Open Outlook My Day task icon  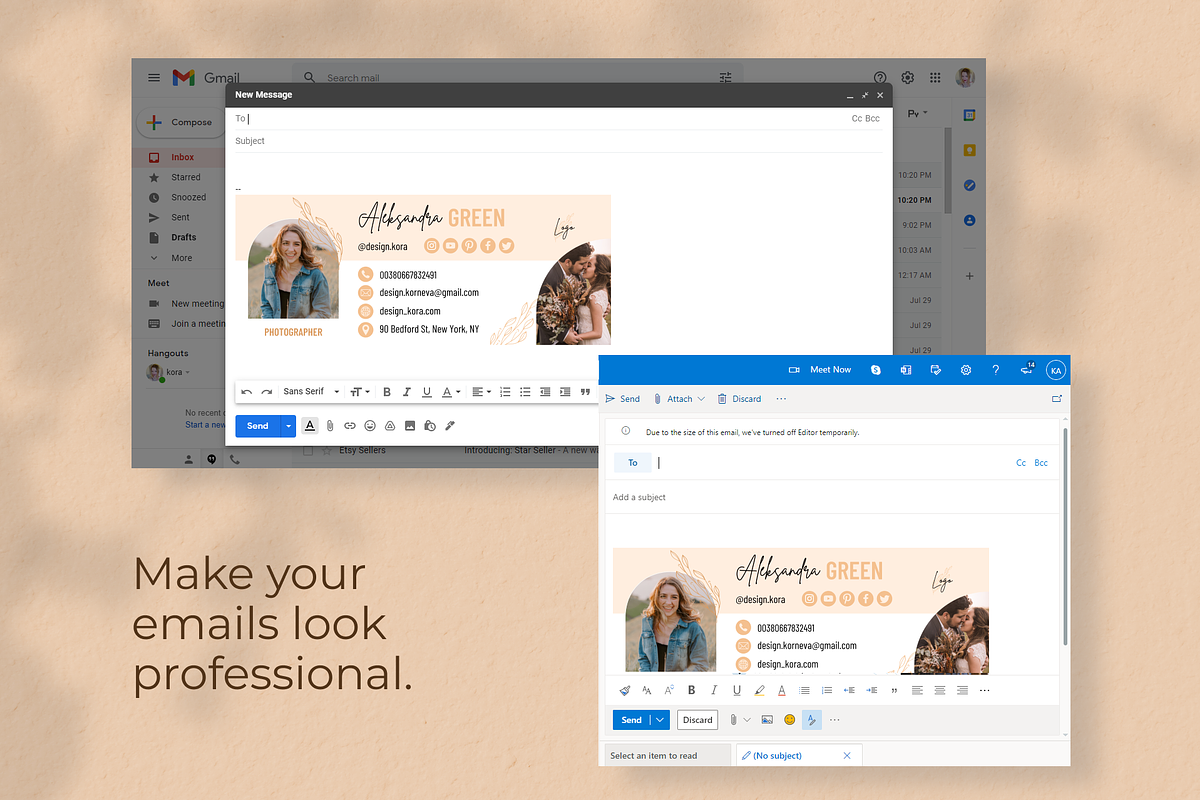pyautogui.click(x=936, y=370)
